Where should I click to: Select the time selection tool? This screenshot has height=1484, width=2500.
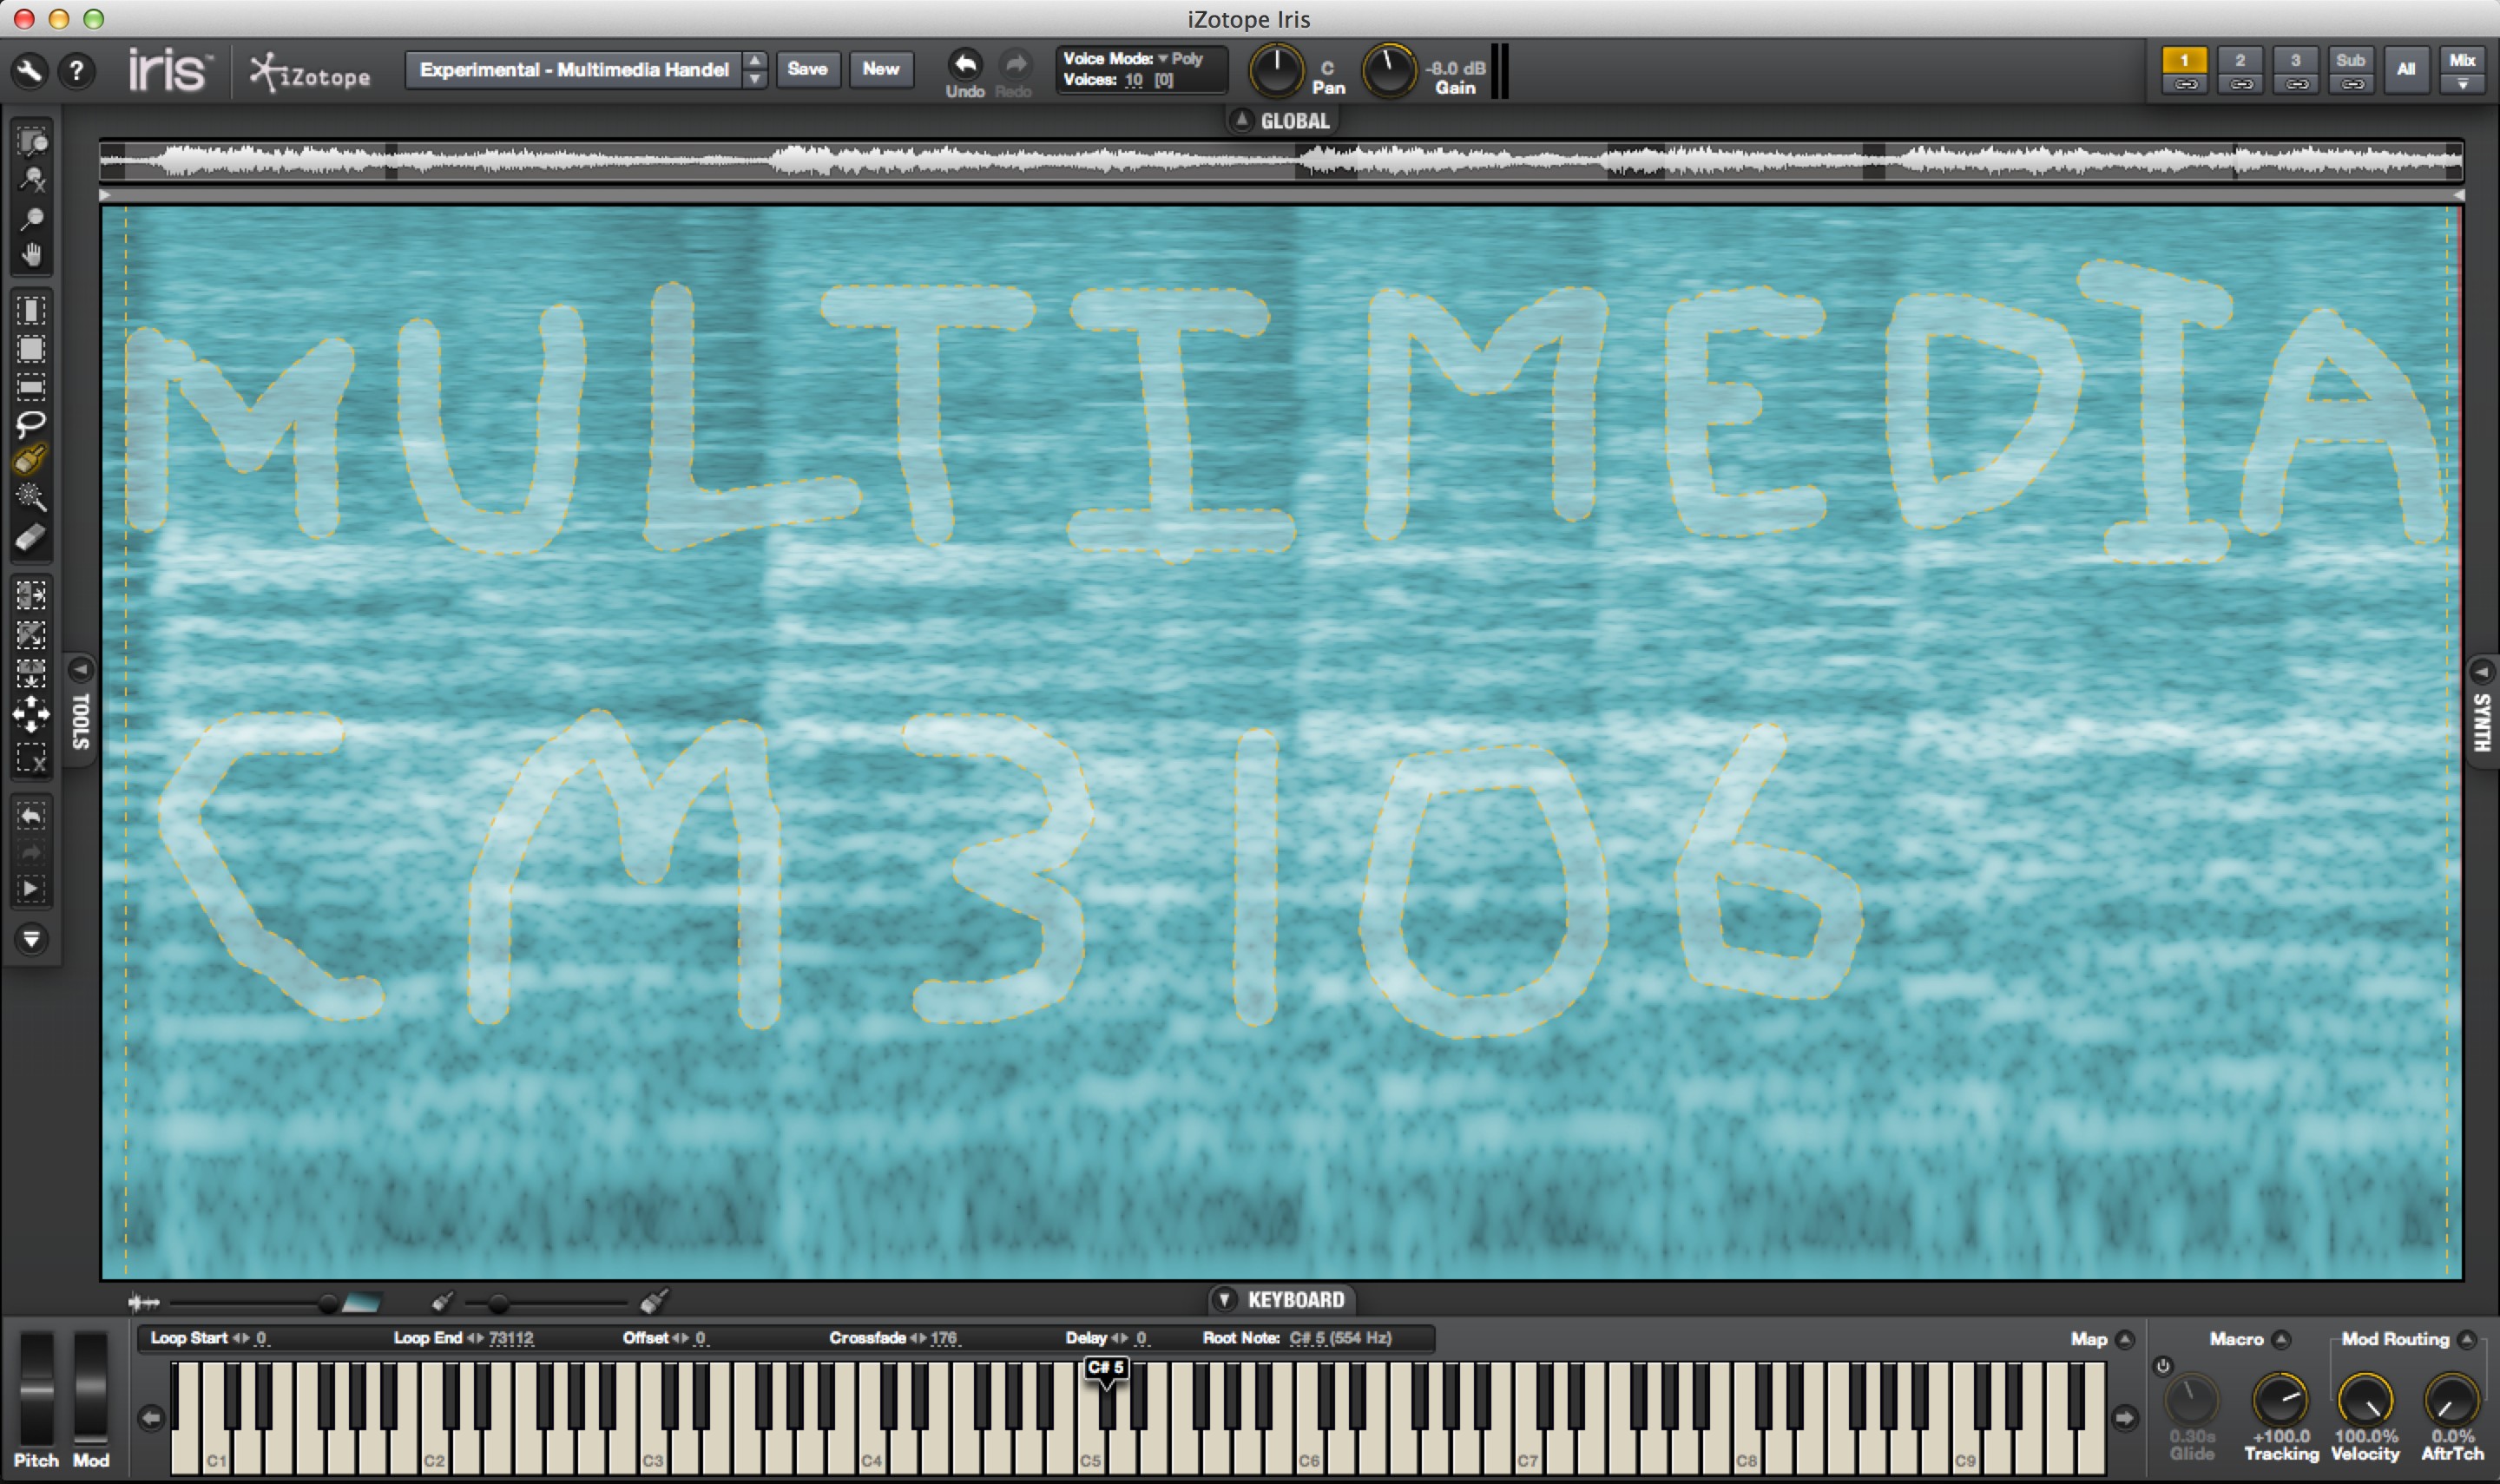[31, 311]
